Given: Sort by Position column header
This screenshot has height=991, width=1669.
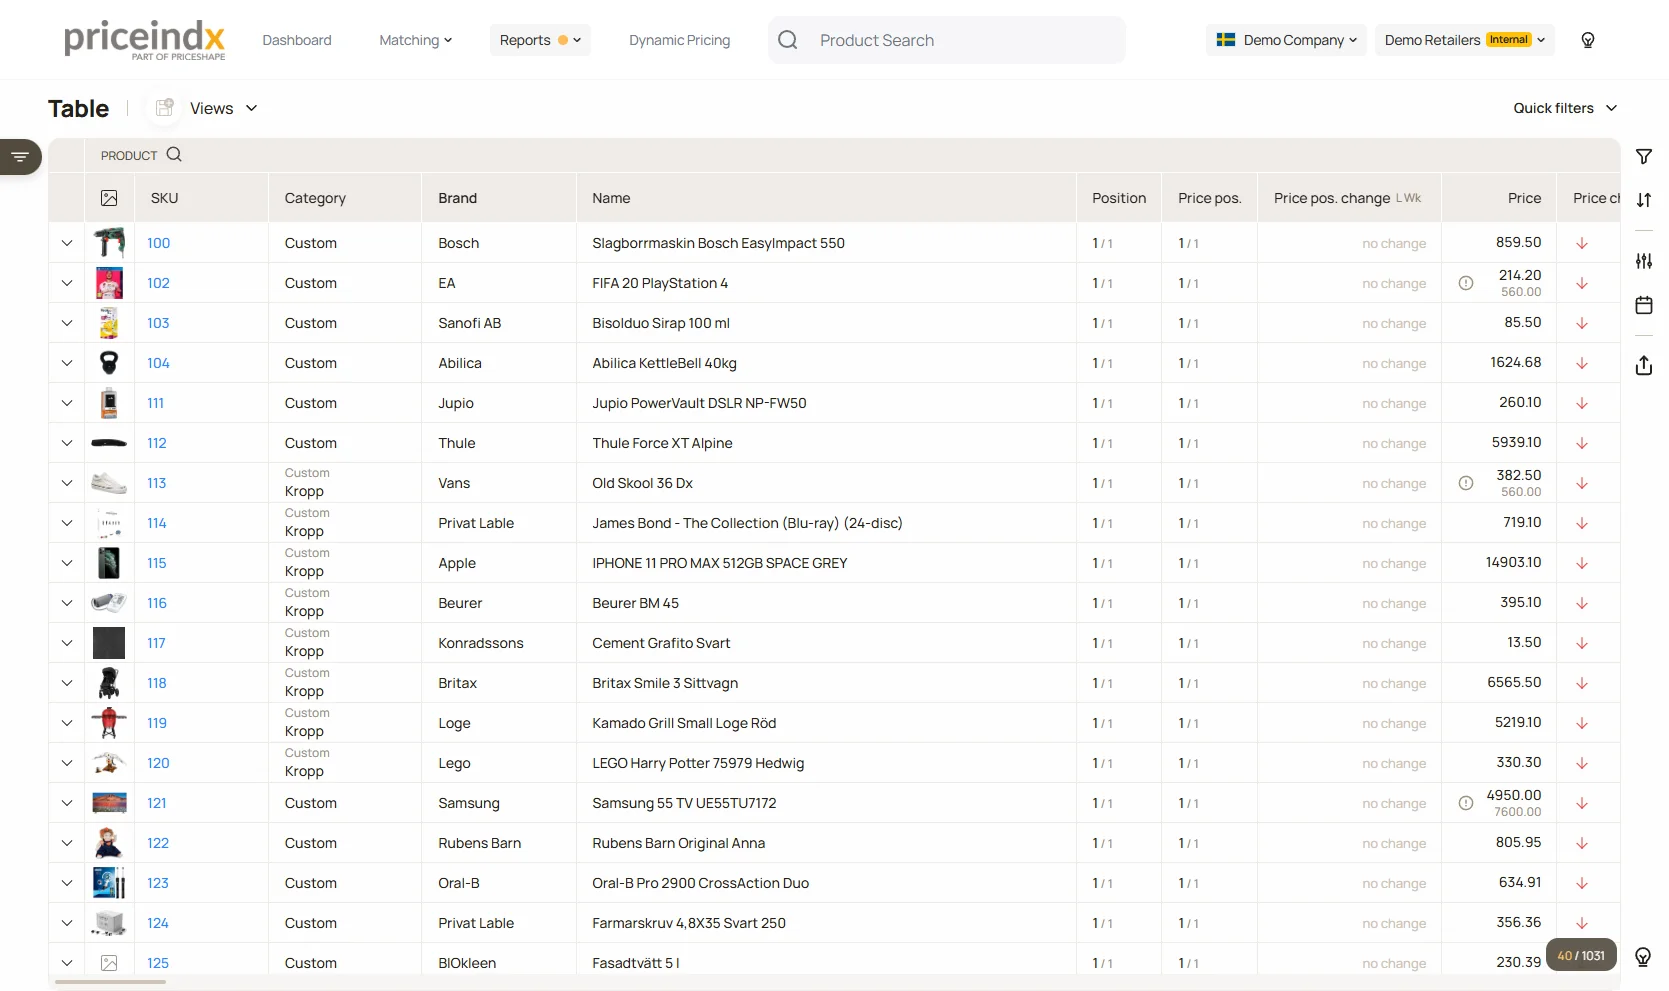Looking at the screenshot, I should 1119,198.
